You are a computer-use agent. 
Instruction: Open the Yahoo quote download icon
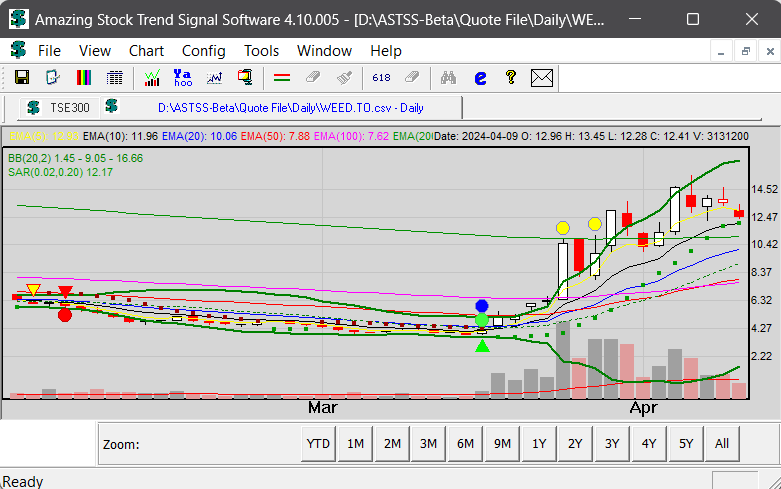pyautogui.click(x=183, y=77)
